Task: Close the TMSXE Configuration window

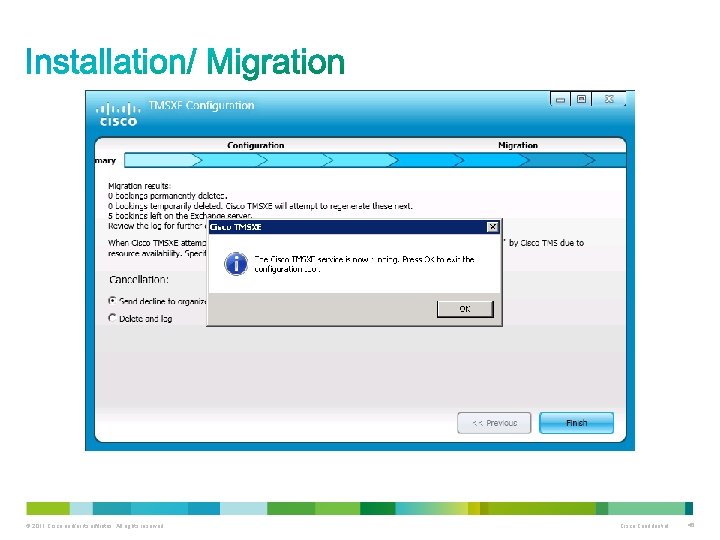Action: click(609, 99)
